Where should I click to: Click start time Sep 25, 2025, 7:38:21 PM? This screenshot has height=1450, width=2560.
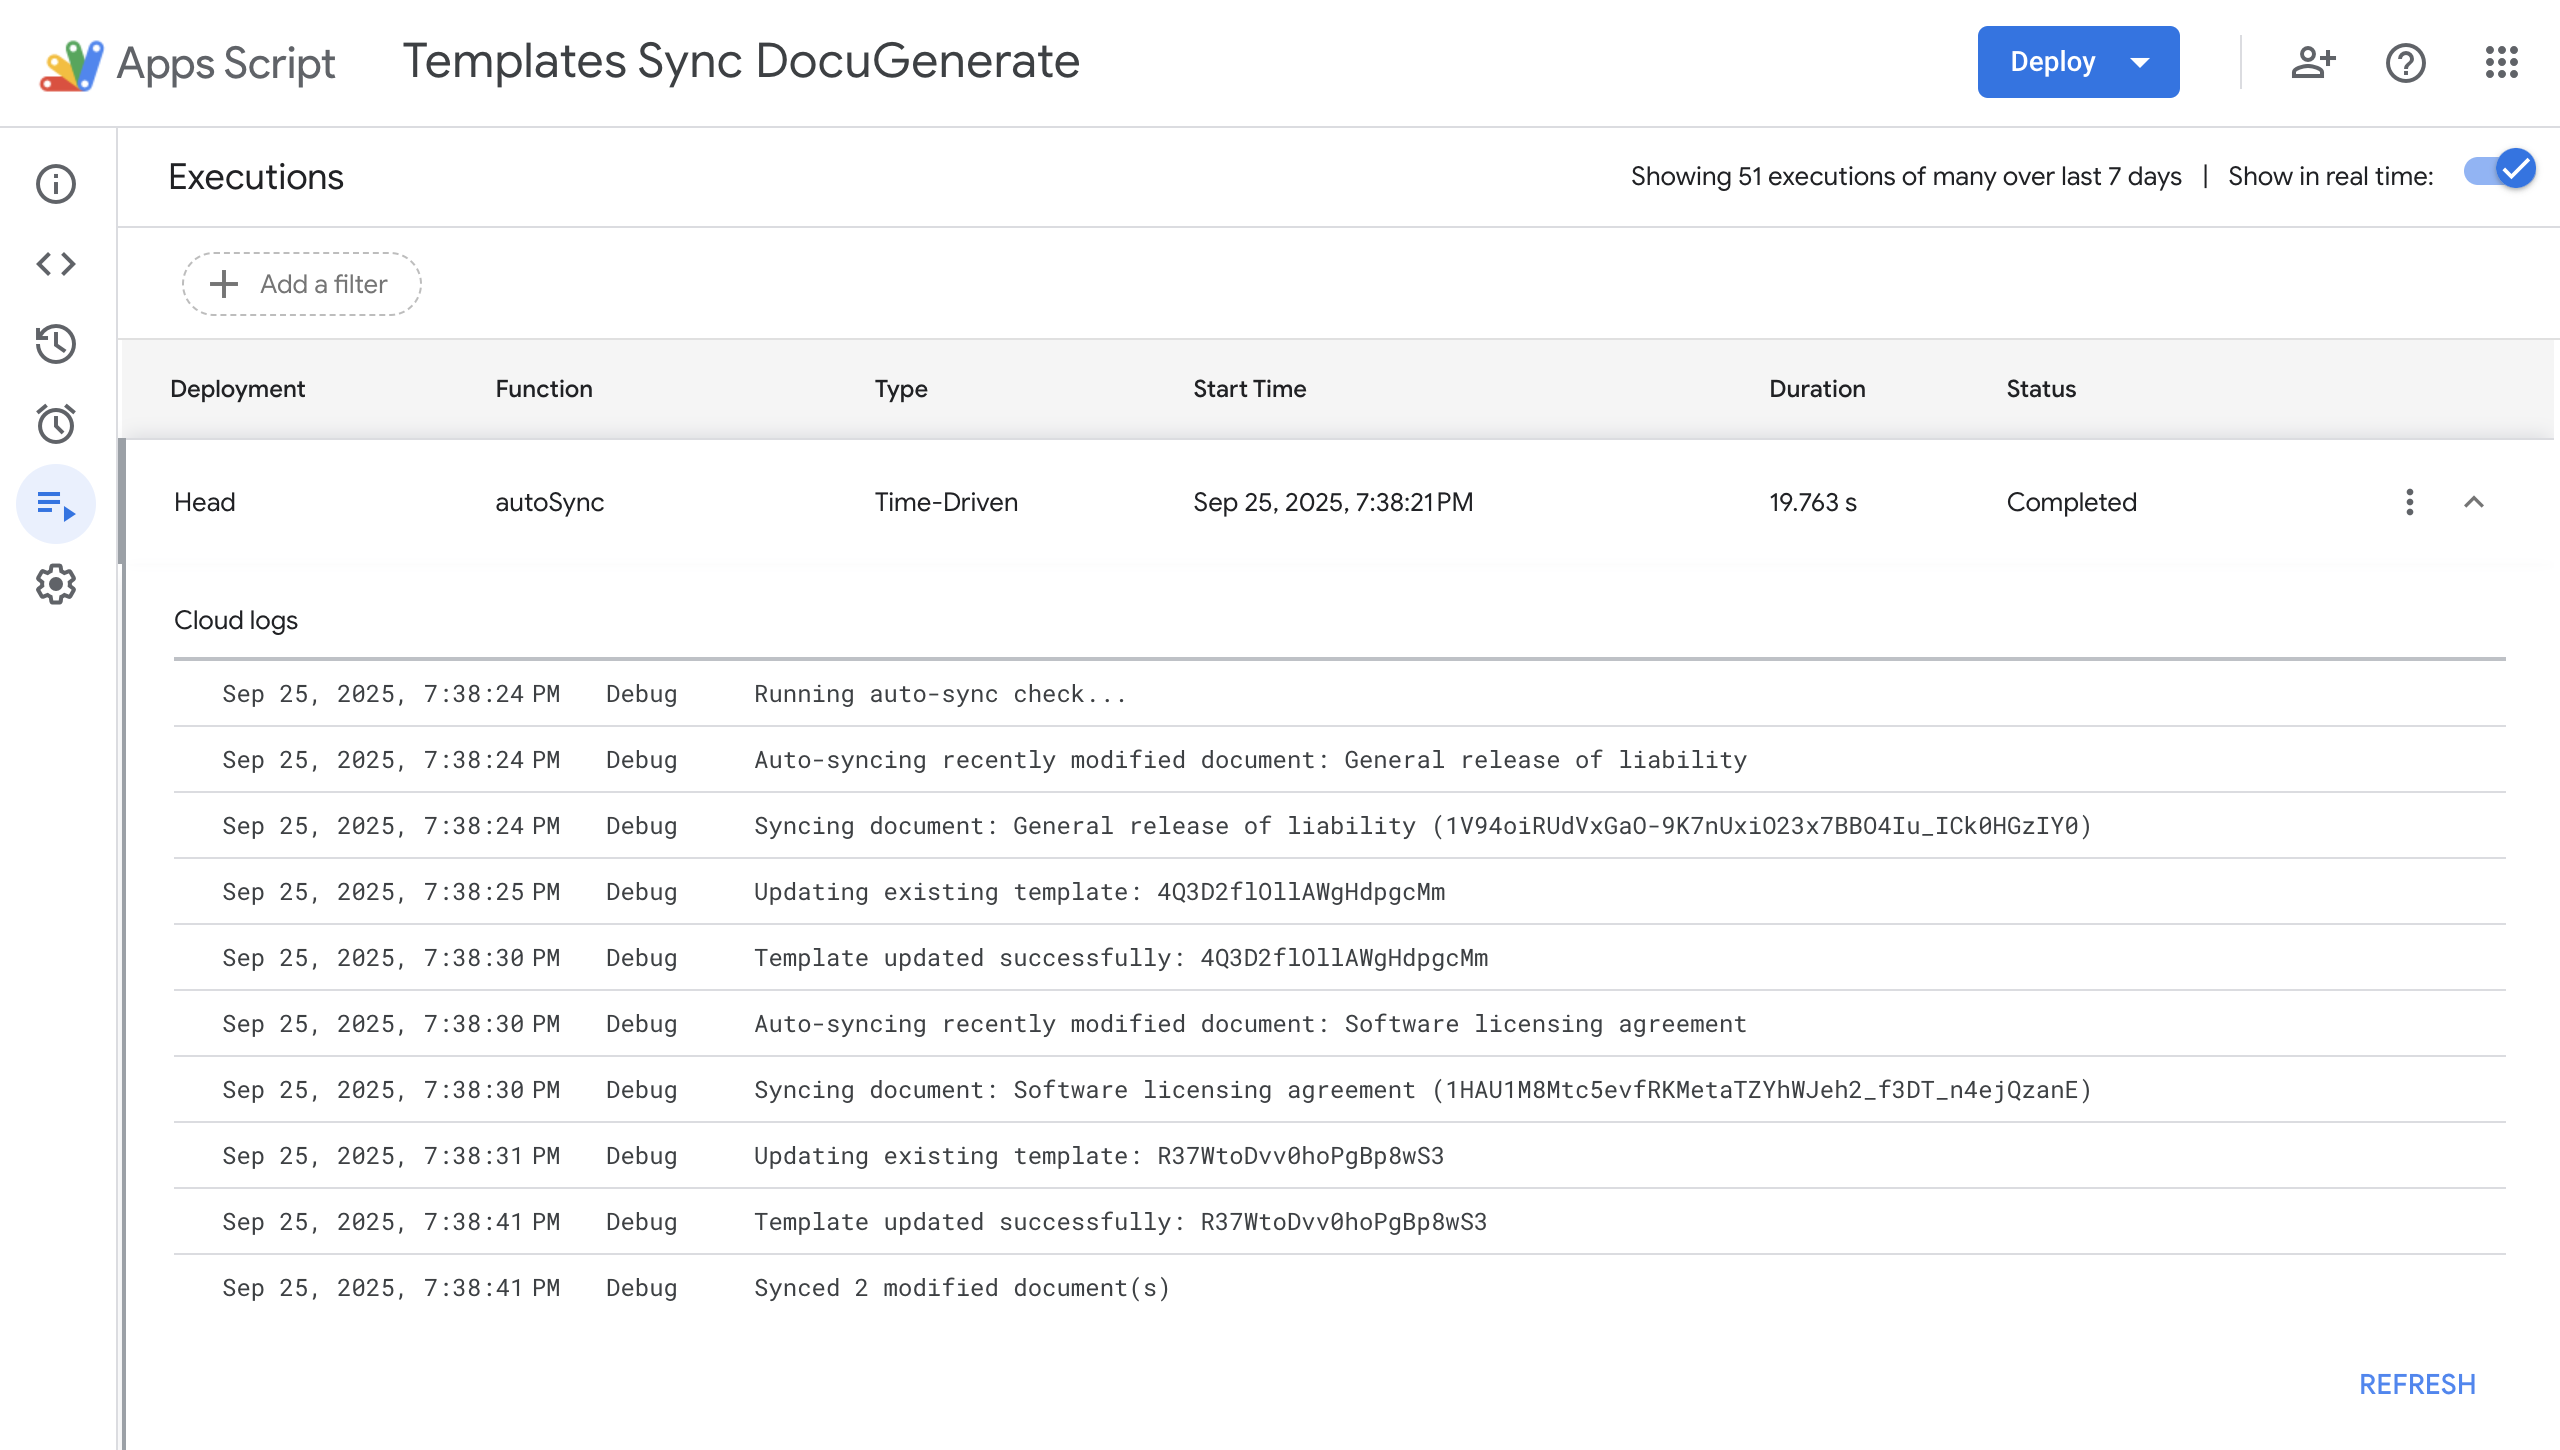1333,502
